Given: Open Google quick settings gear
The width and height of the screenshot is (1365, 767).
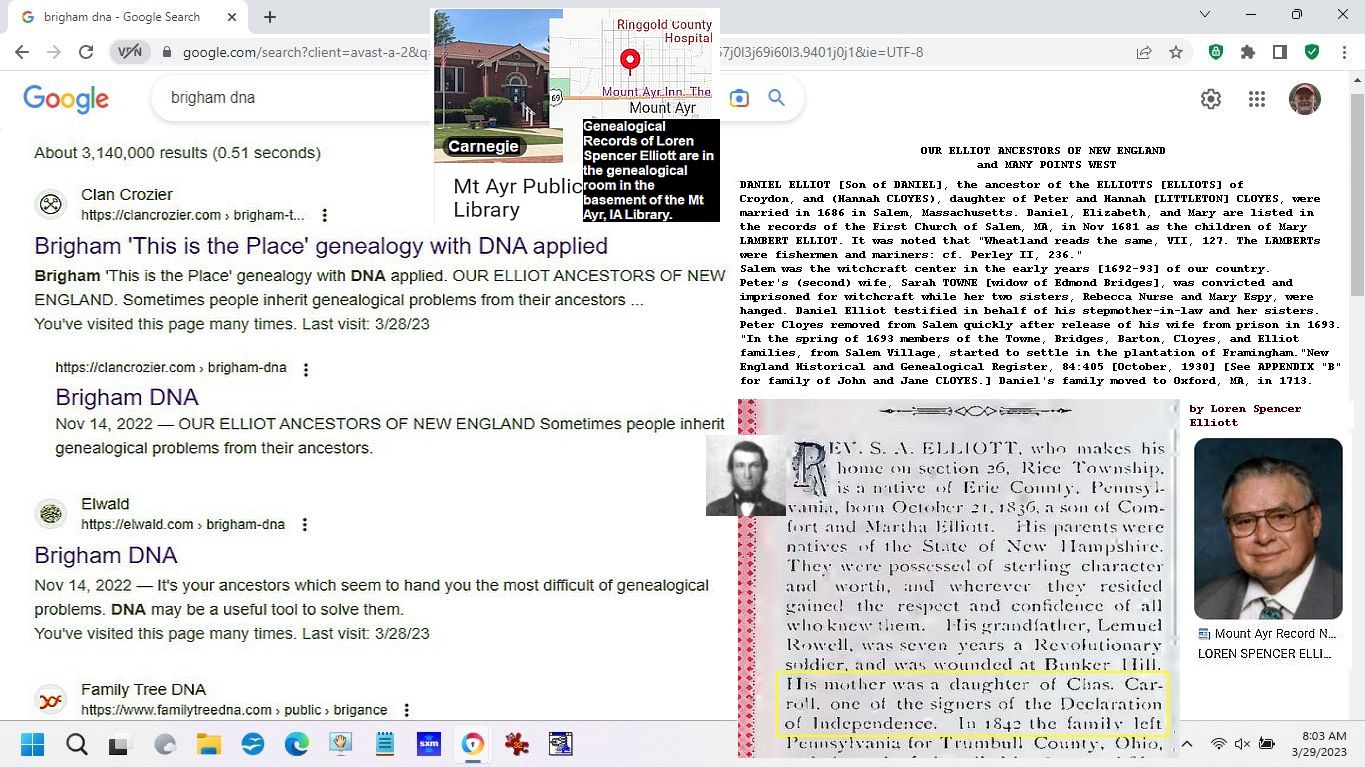Looking at the screenshot, I should tap(1211, 99).
